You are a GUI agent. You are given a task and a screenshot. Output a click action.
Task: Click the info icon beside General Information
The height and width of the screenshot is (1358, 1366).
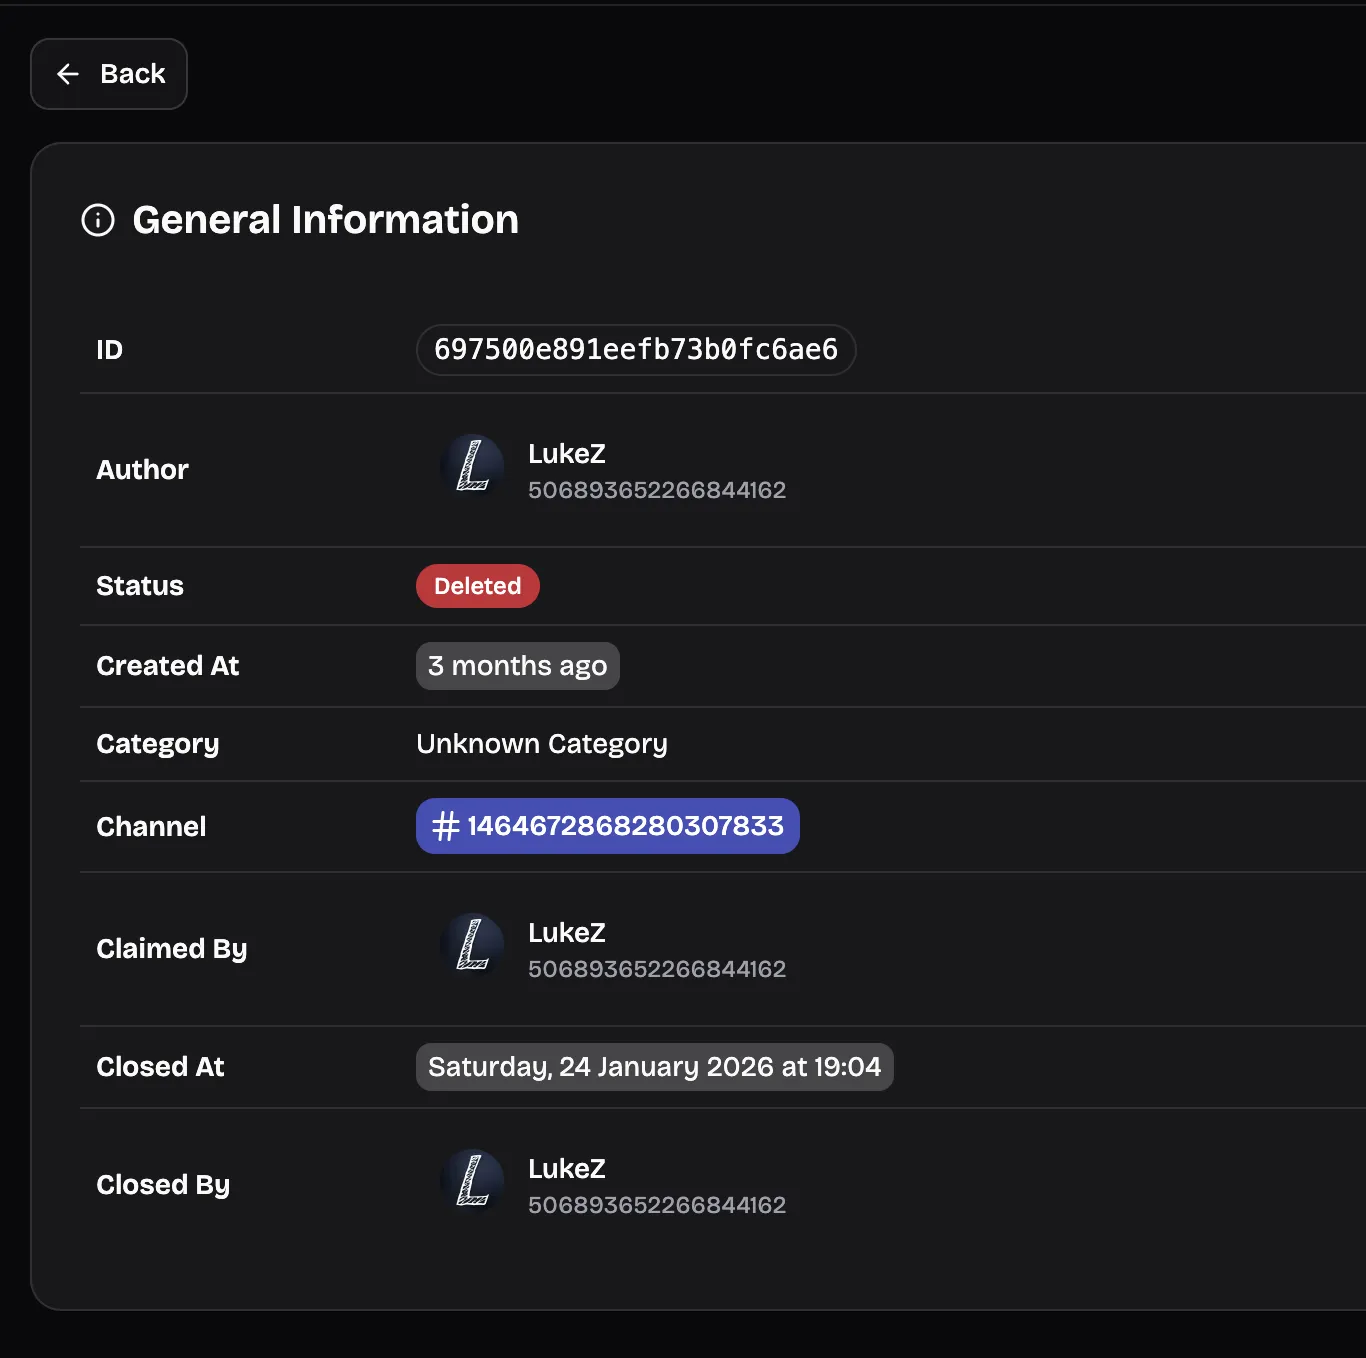98,220
